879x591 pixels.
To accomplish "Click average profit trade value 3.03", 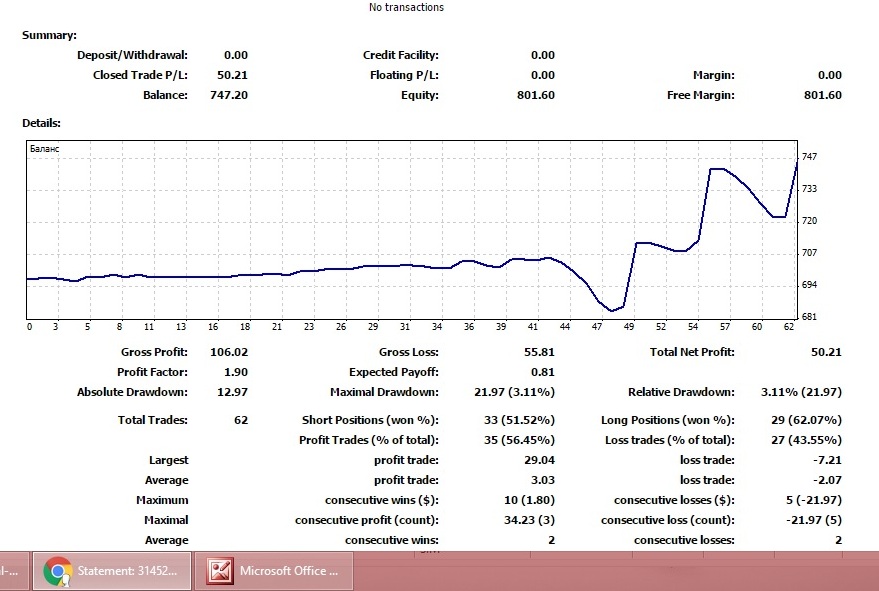I will 542,481.
